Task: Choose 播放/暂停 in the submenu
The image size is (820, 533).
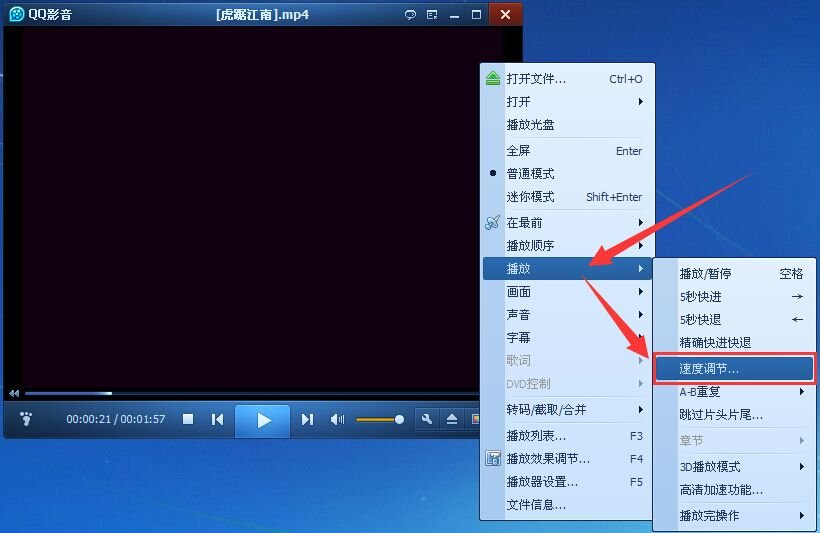Action: click(x=734, y=274)
